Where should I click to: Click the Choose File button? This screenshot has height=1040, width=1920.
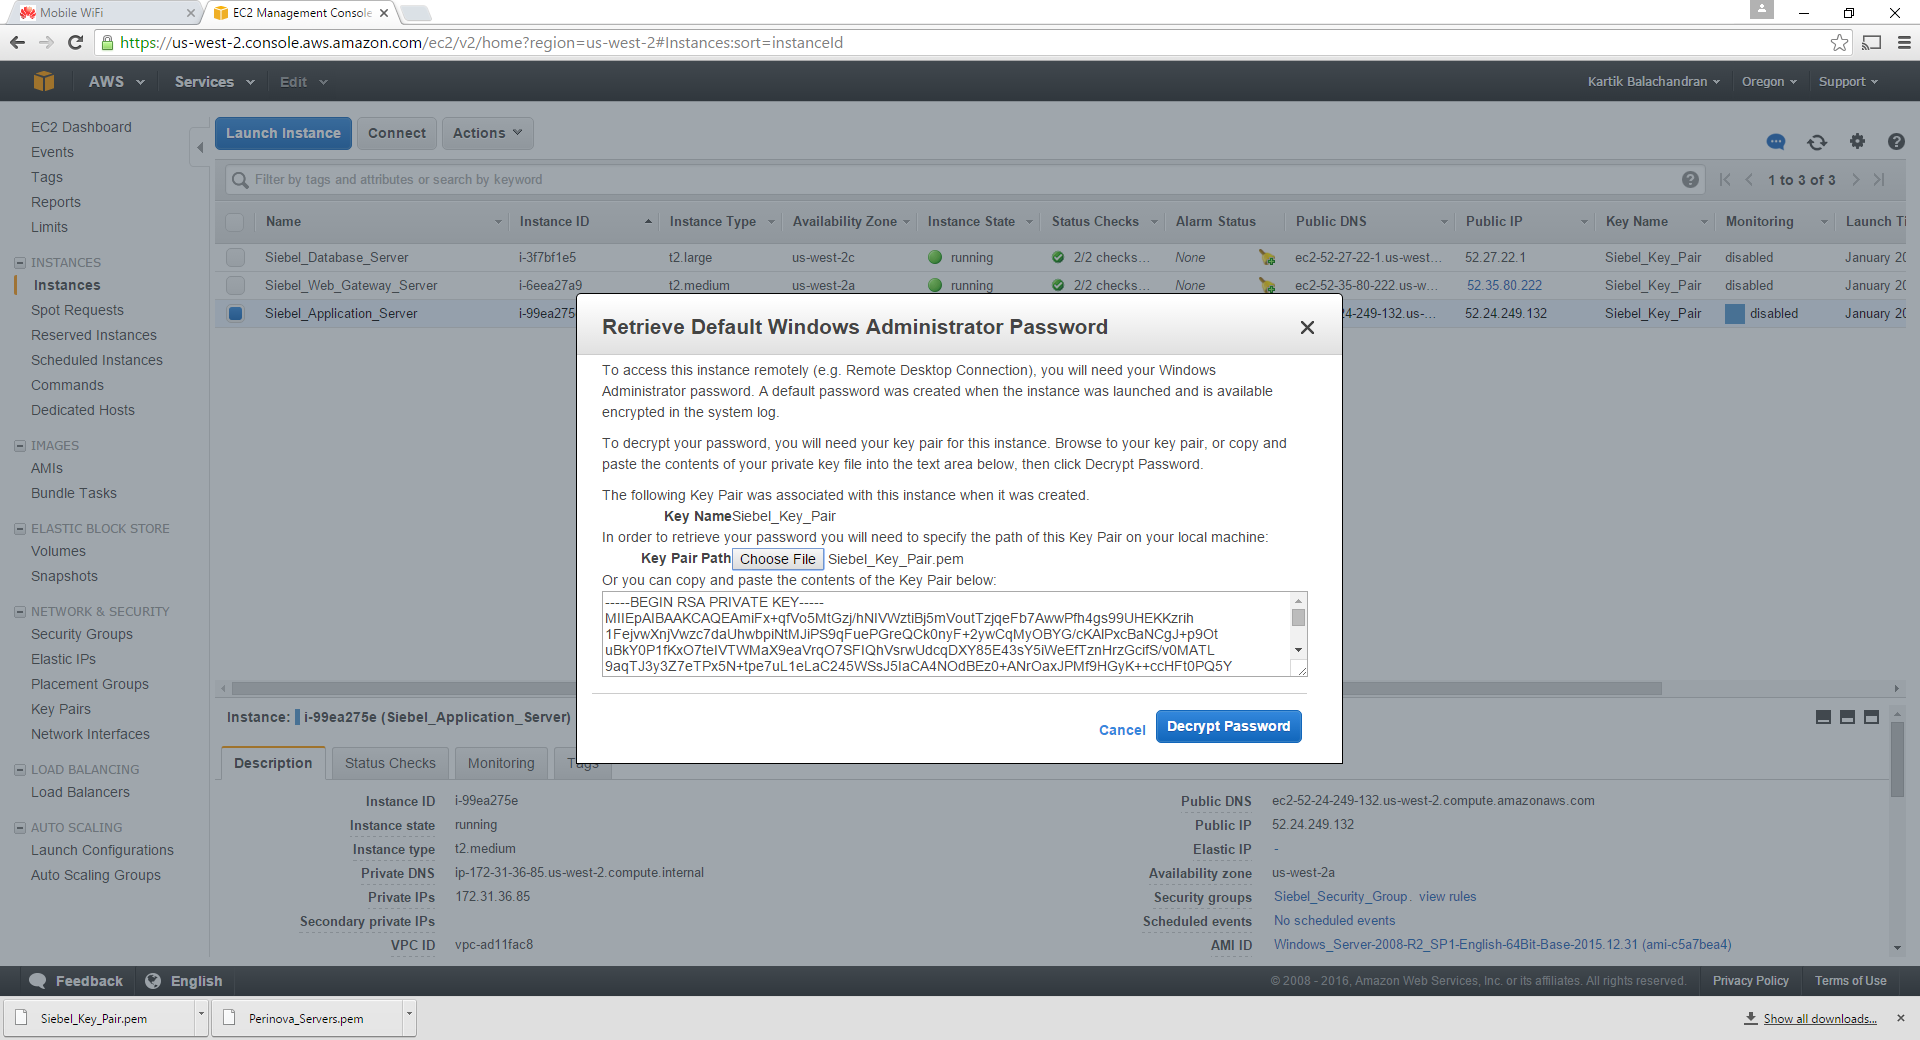[x=777, y=559]
